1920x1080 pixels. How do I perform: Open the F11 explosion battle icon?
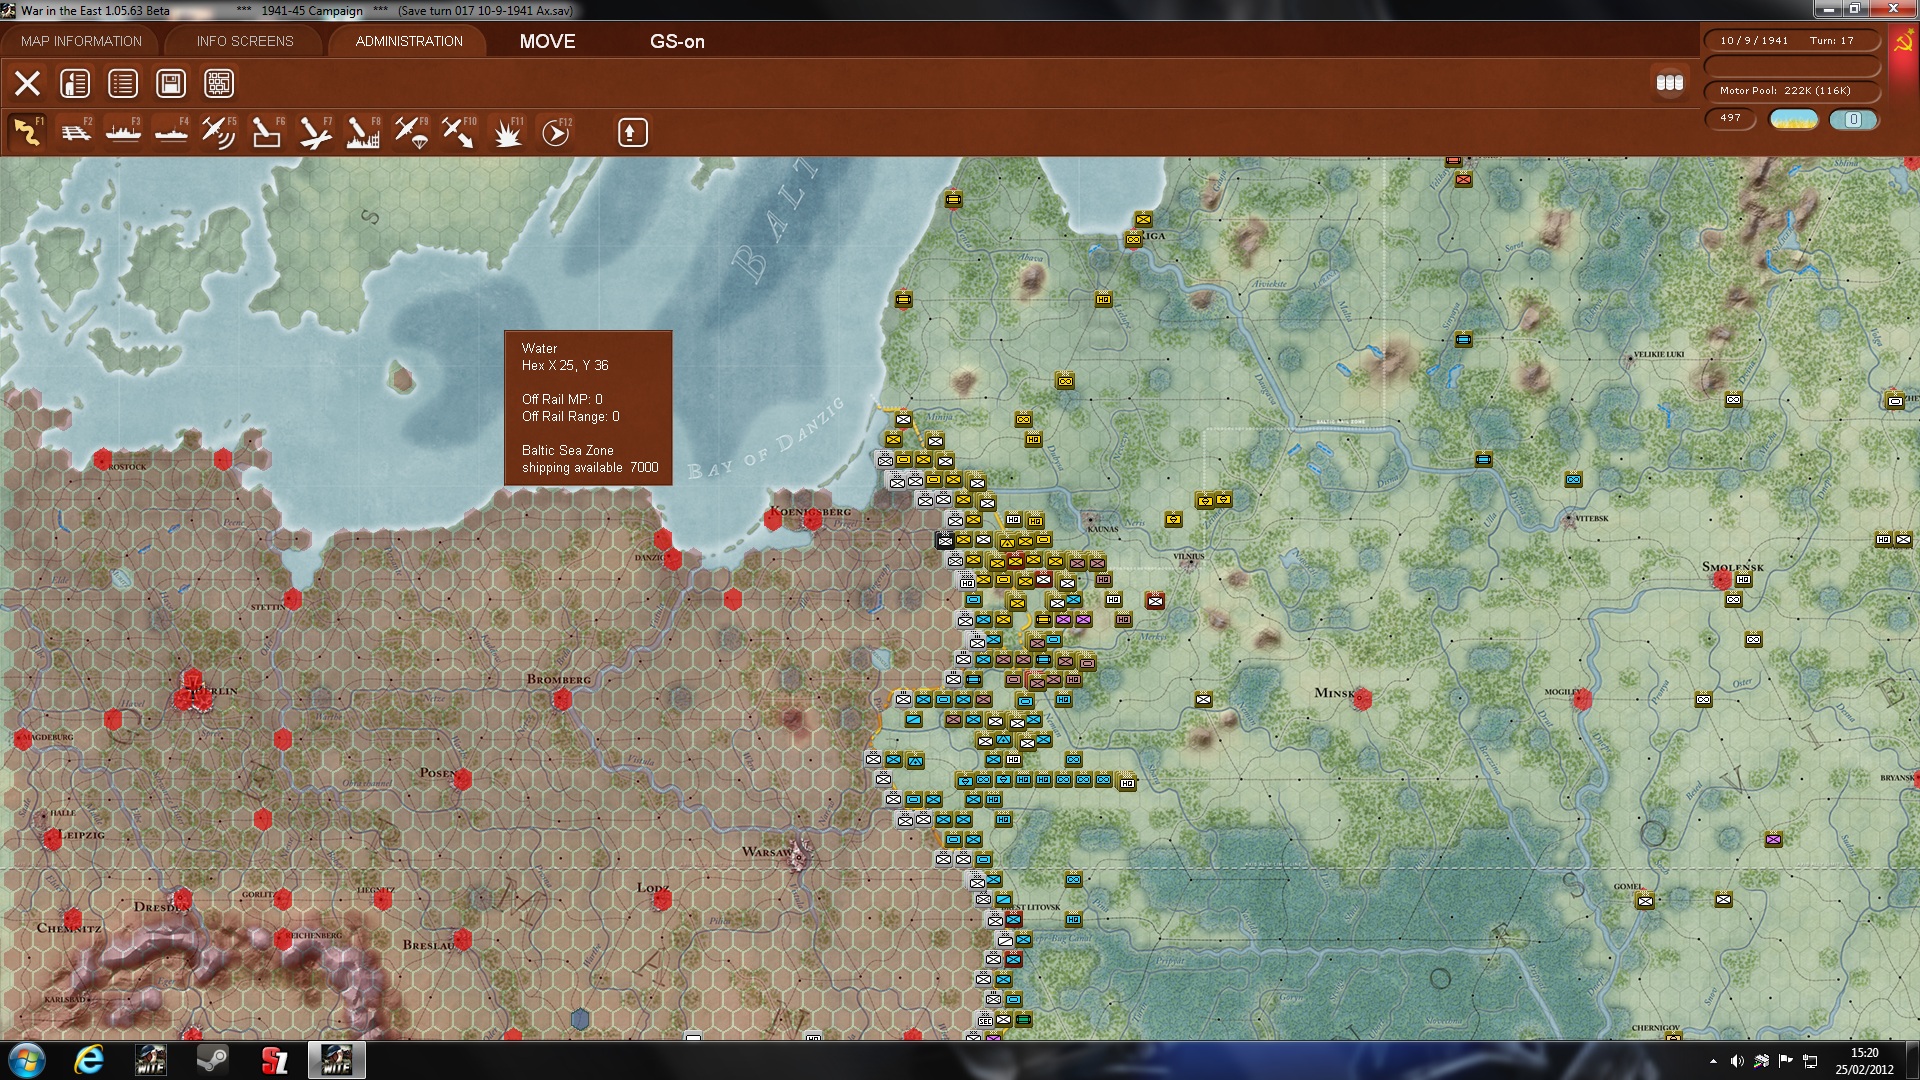tap(508, 132)
